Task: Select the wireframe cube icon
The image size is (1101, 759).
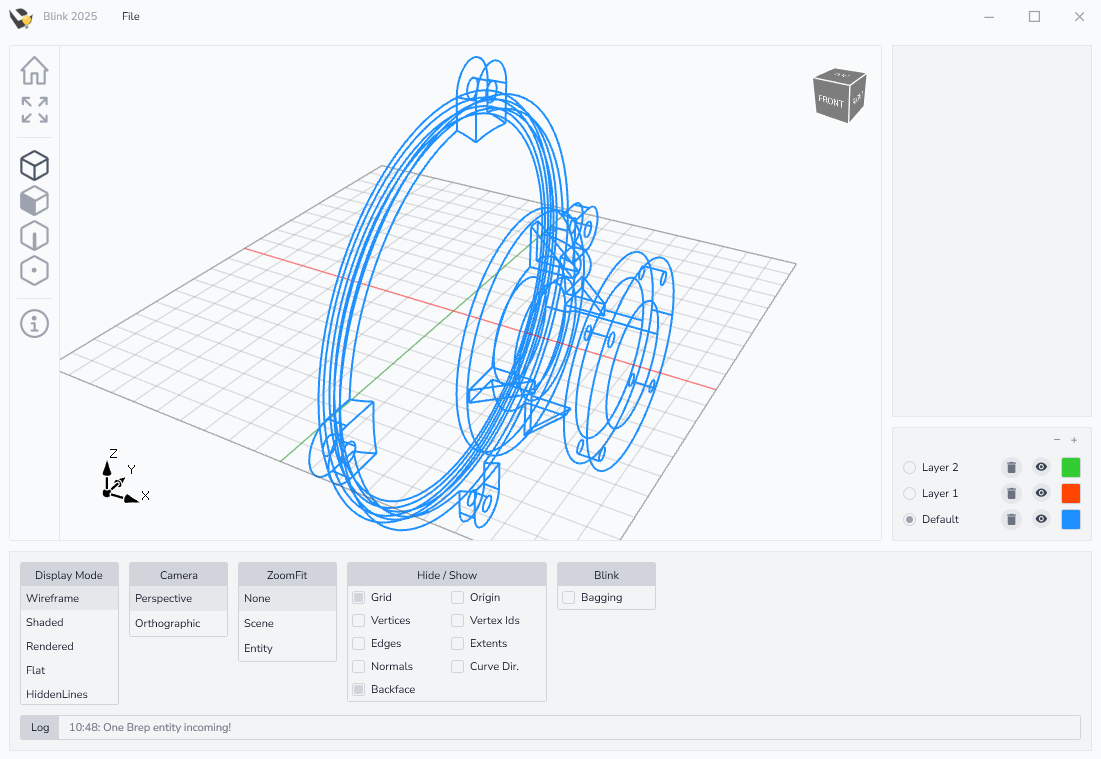Action: pyautogui.click(x=34, y=166)
